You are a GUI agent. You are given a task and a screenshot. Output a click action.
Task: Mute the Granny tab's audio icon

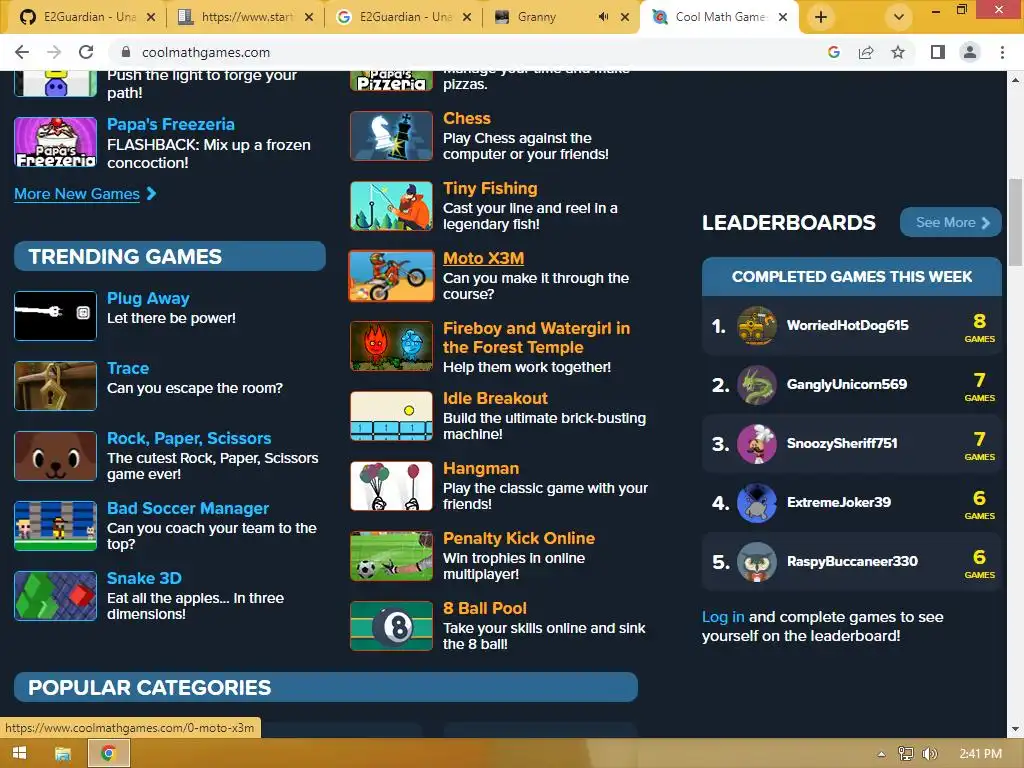pos(603,17)
